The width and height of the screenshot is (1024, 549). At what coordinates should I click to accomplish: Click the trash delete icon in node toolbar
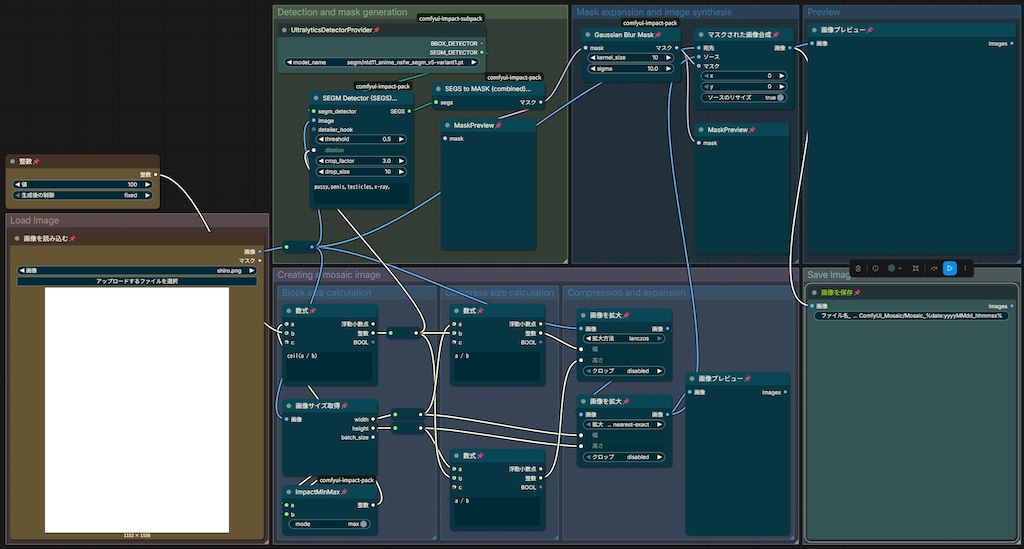coord(858,268)
